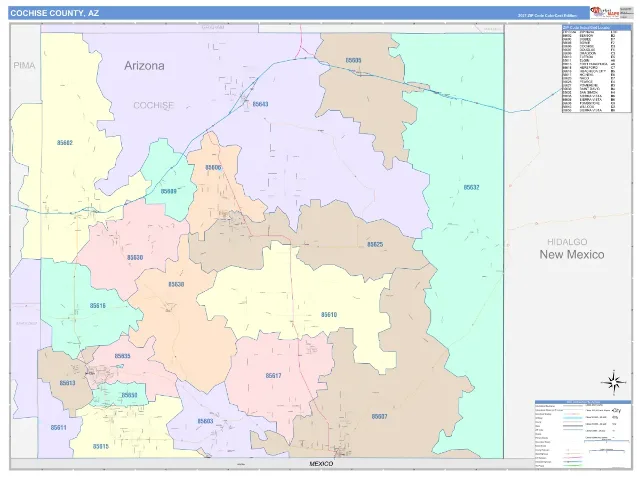Select ZIP code 85611 label
The image size is (640, 480).
pyautogui.click(x=58, y=428)
